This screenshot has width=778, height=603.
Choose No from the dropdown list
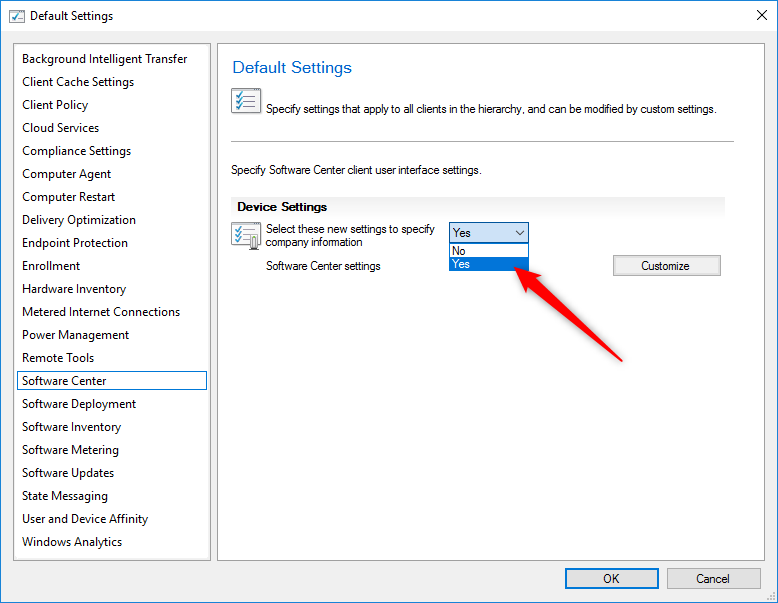(x=488, y=251)
